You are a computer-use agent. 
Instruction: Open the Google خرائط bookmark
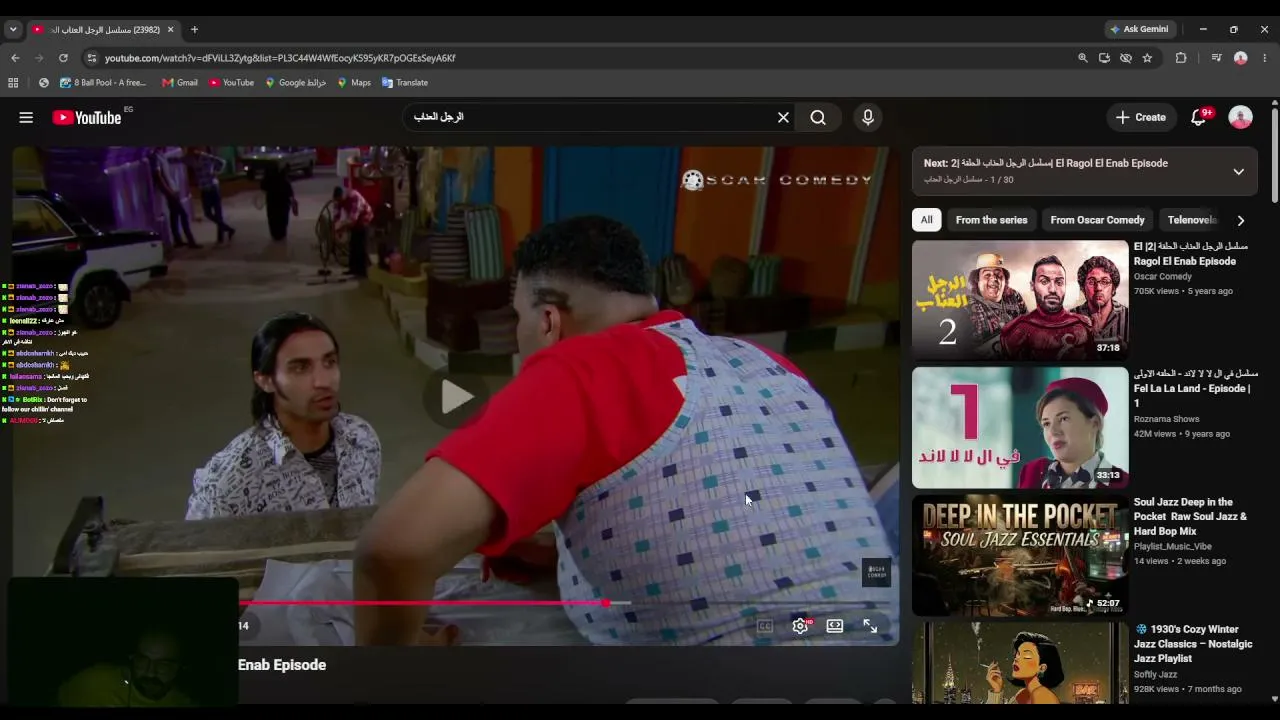[x=296, y=83]
